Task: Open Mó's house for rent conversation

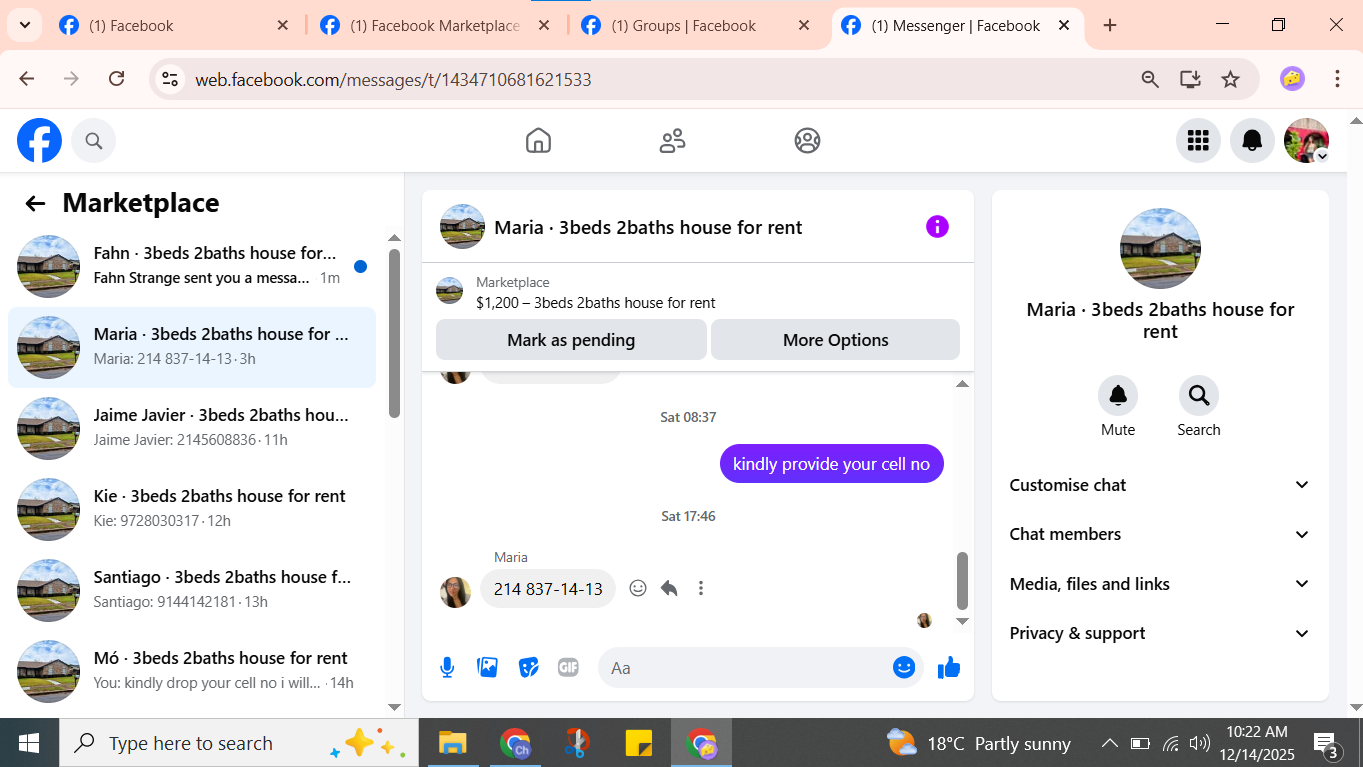Action: [192, 671]
